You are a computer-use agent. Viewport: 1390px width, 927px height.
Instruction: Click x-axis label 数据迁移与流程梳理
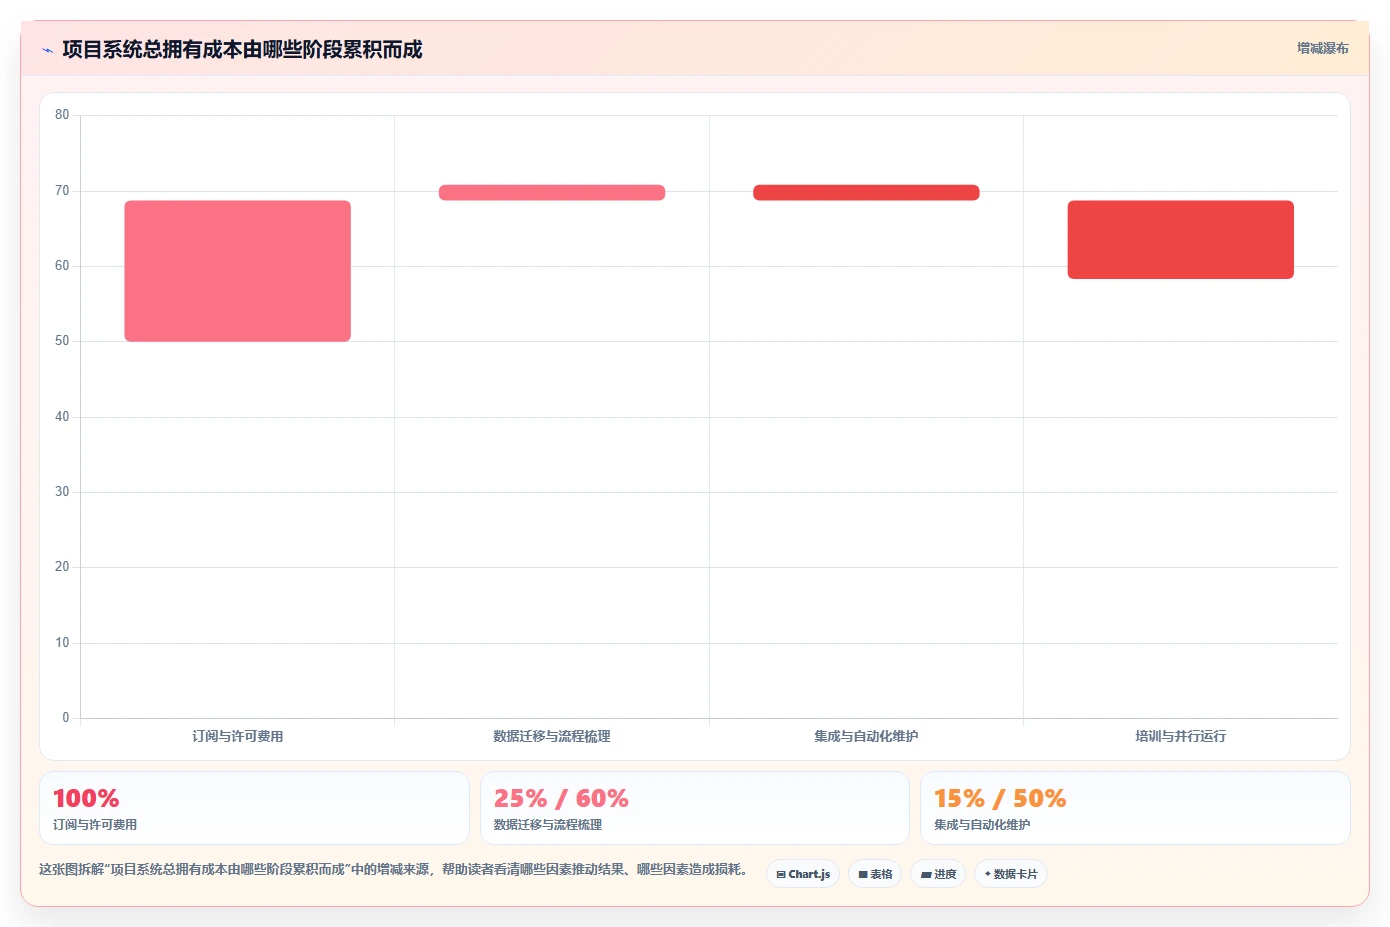point(552,736)
